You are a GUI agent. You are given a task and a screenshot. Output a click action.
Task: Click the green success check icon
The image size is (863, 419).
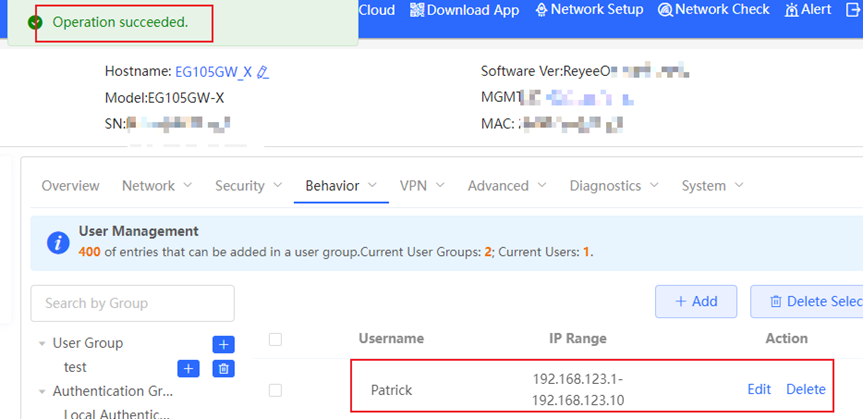35,23
